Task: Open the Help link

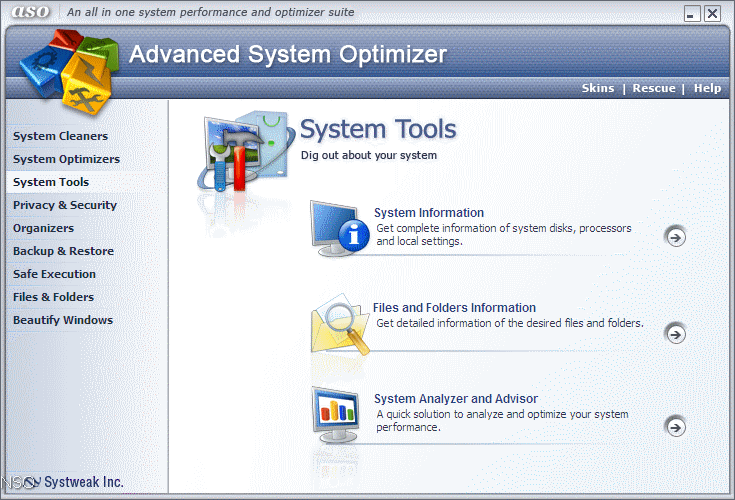Action: 707,88
